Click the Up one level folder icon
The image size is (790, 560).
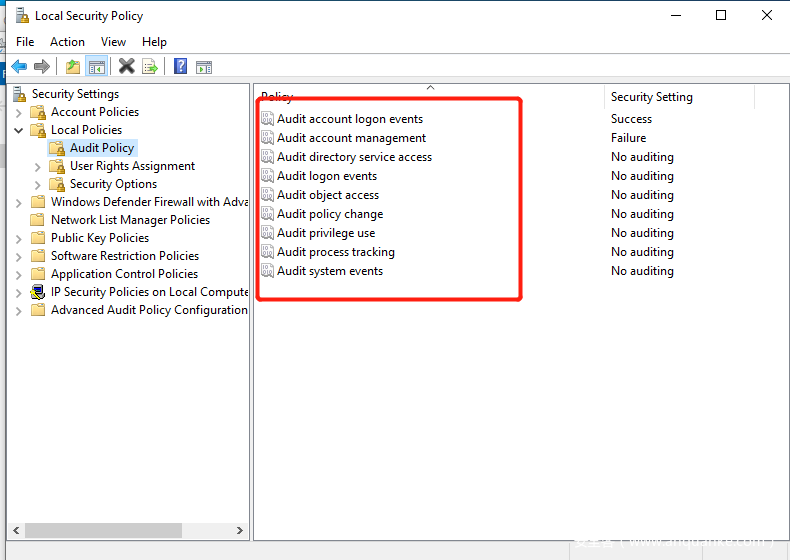[73, 66]
